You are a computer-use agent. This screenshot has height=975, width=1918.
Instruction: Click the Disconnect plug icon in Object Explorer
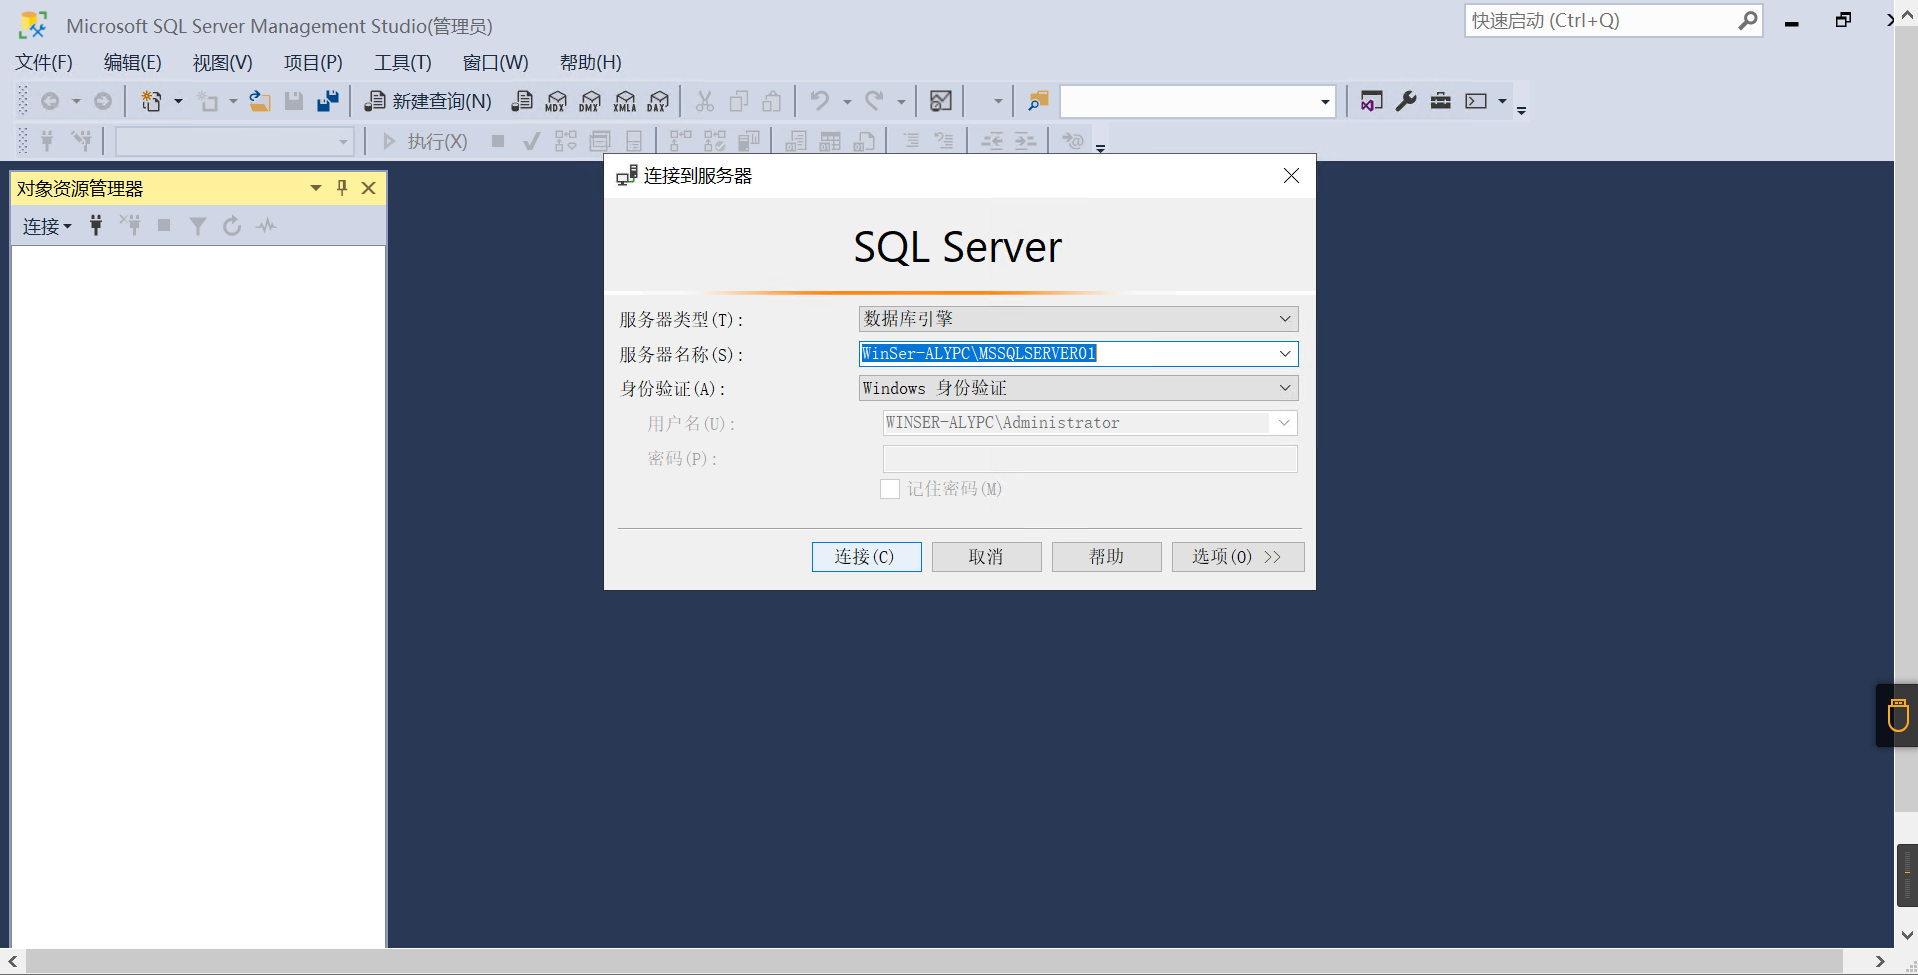click(x=130, y=226)
